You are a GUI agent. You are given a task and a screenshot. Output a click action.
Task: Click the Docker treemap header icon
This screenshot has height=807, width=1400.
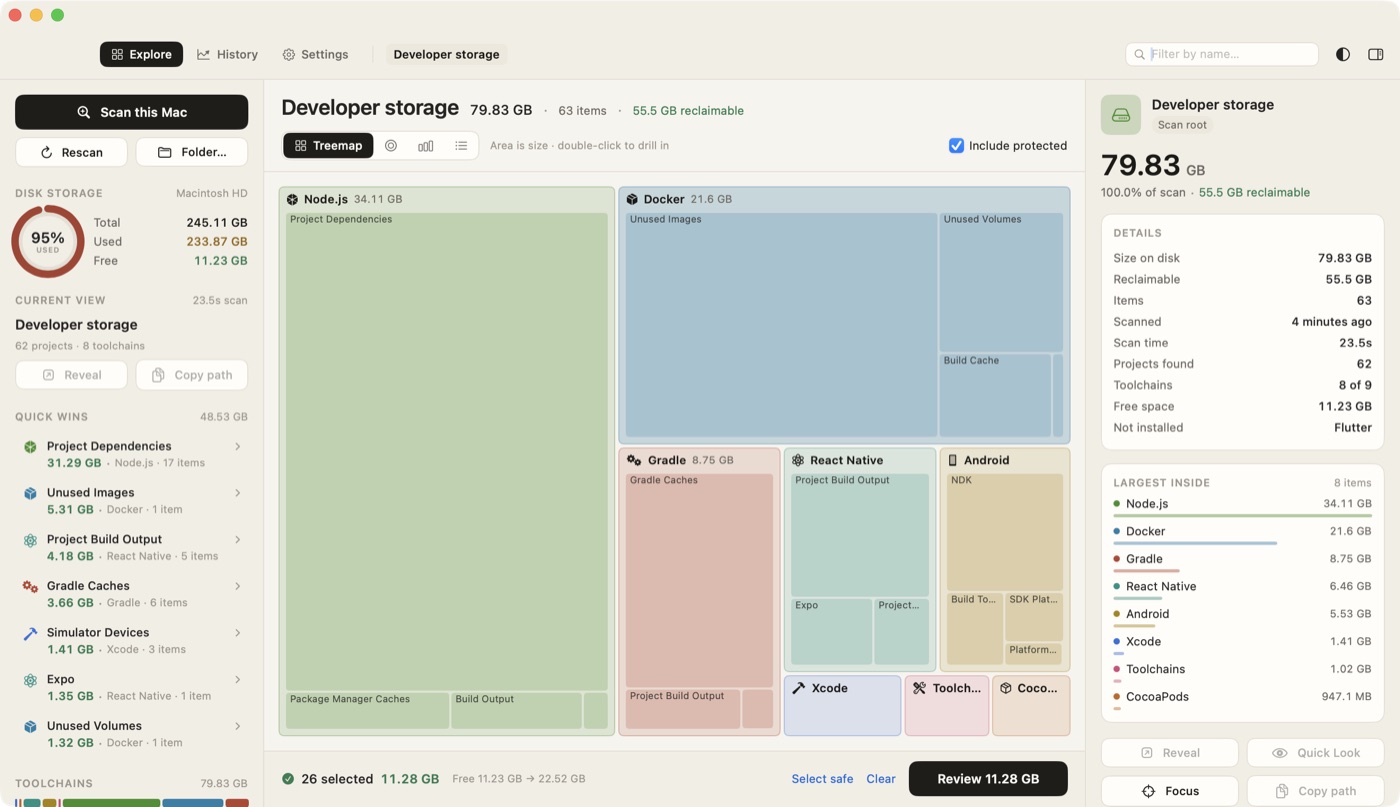(632, 199)
